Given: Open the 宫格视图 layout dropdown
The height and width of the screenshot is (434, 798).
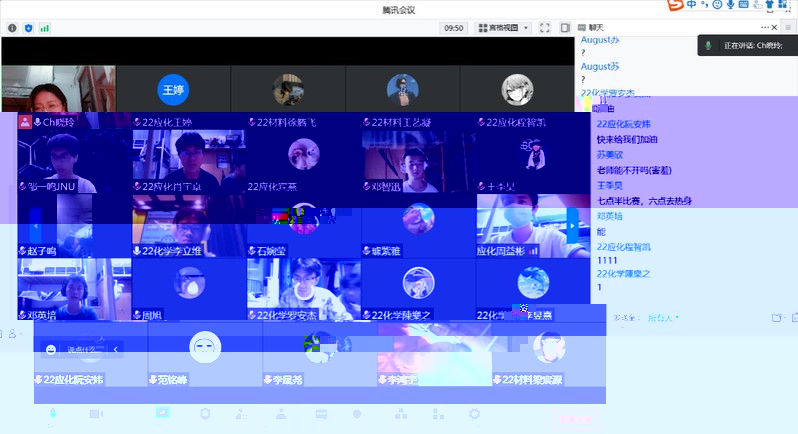Looking at the screenshot, I should 504,28.
